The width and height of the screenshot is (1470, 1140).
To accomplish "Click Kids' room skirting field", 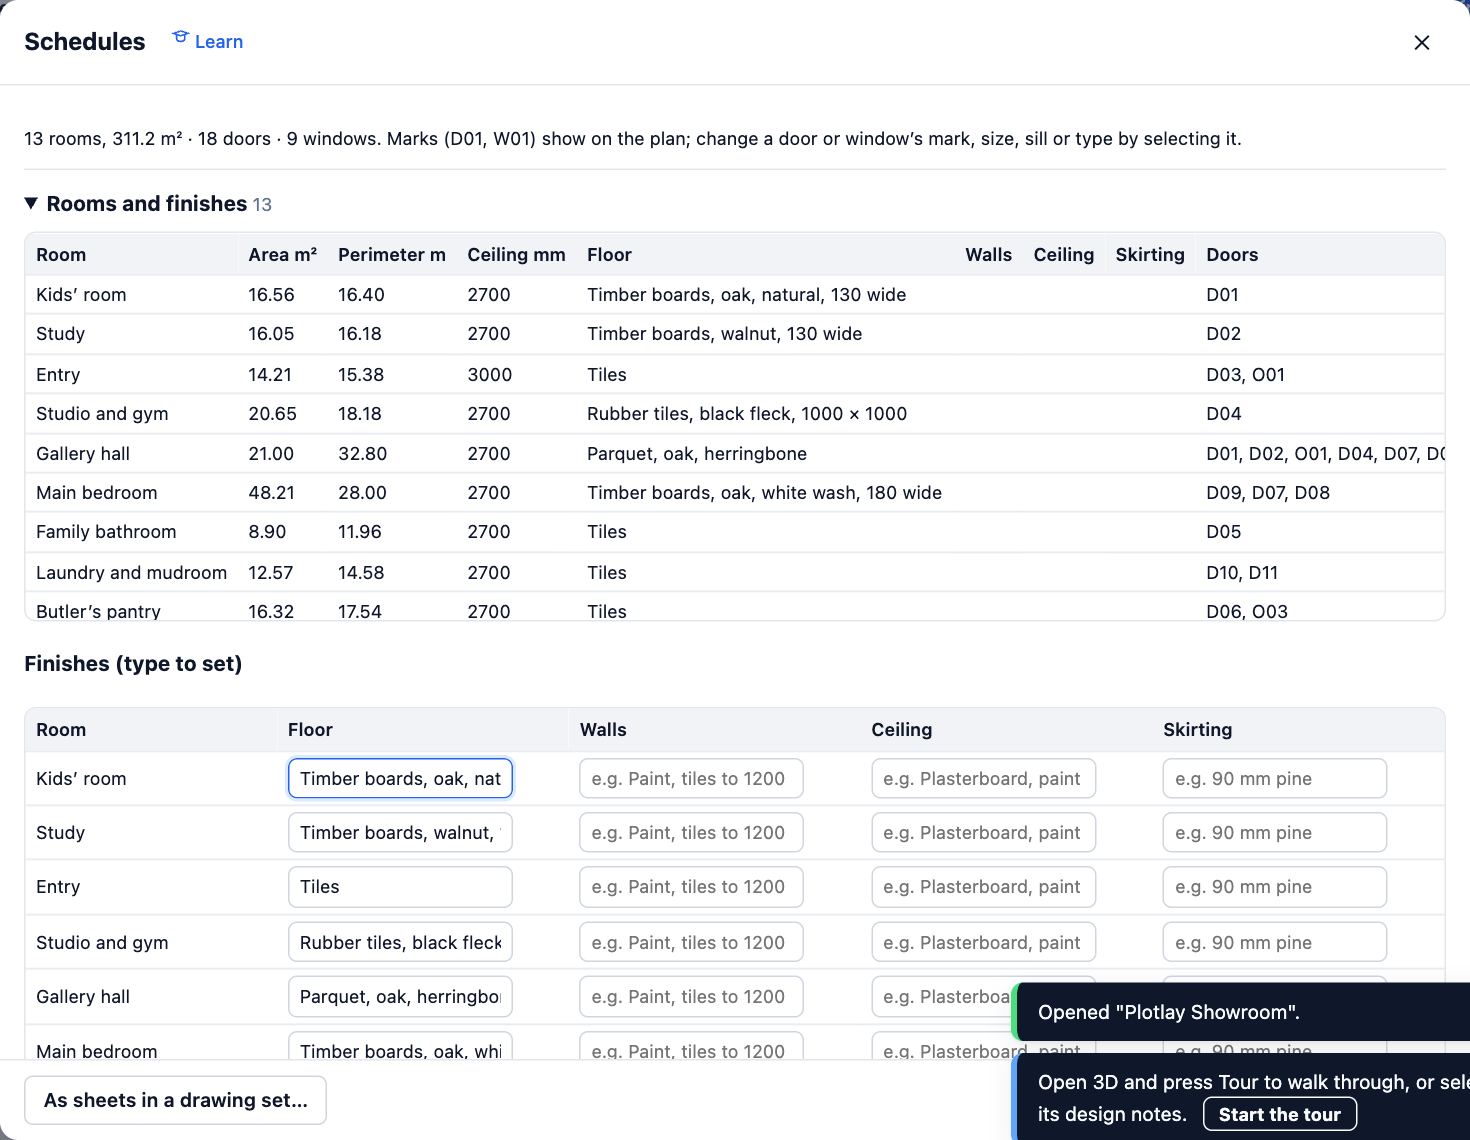I will [x=1274, y=778].
